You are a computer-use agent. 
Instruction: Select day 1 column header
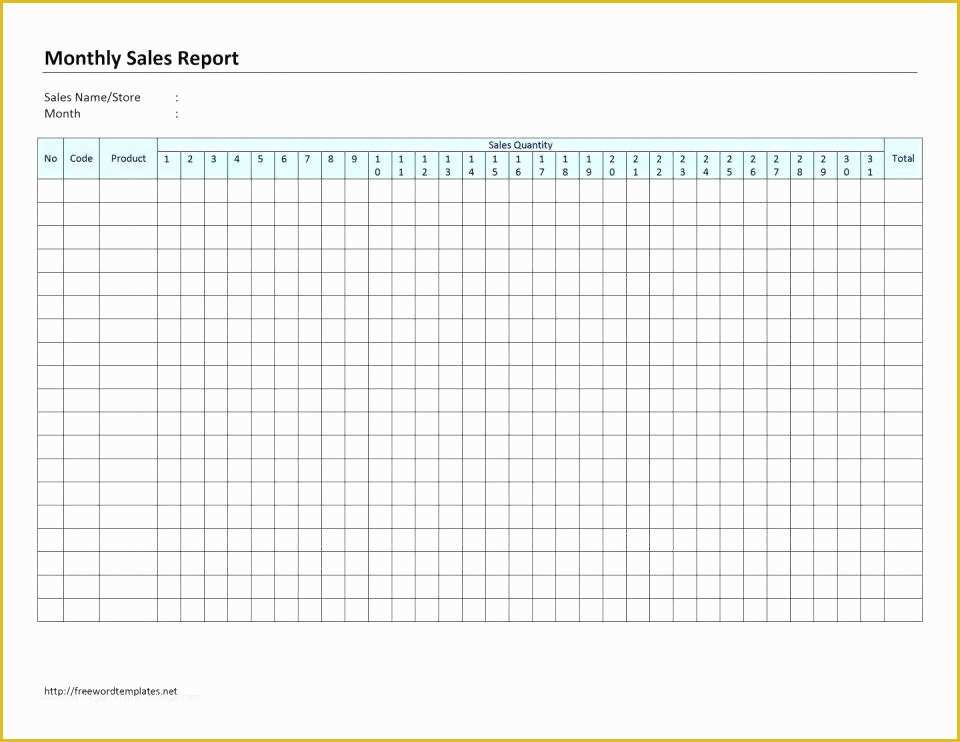169,165
